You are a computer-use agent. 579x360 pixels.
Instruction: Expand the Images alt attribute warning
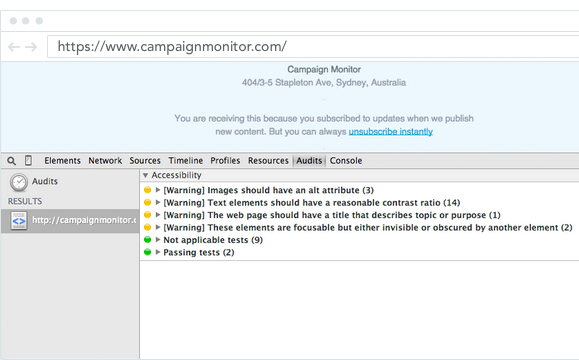(158, 190)
